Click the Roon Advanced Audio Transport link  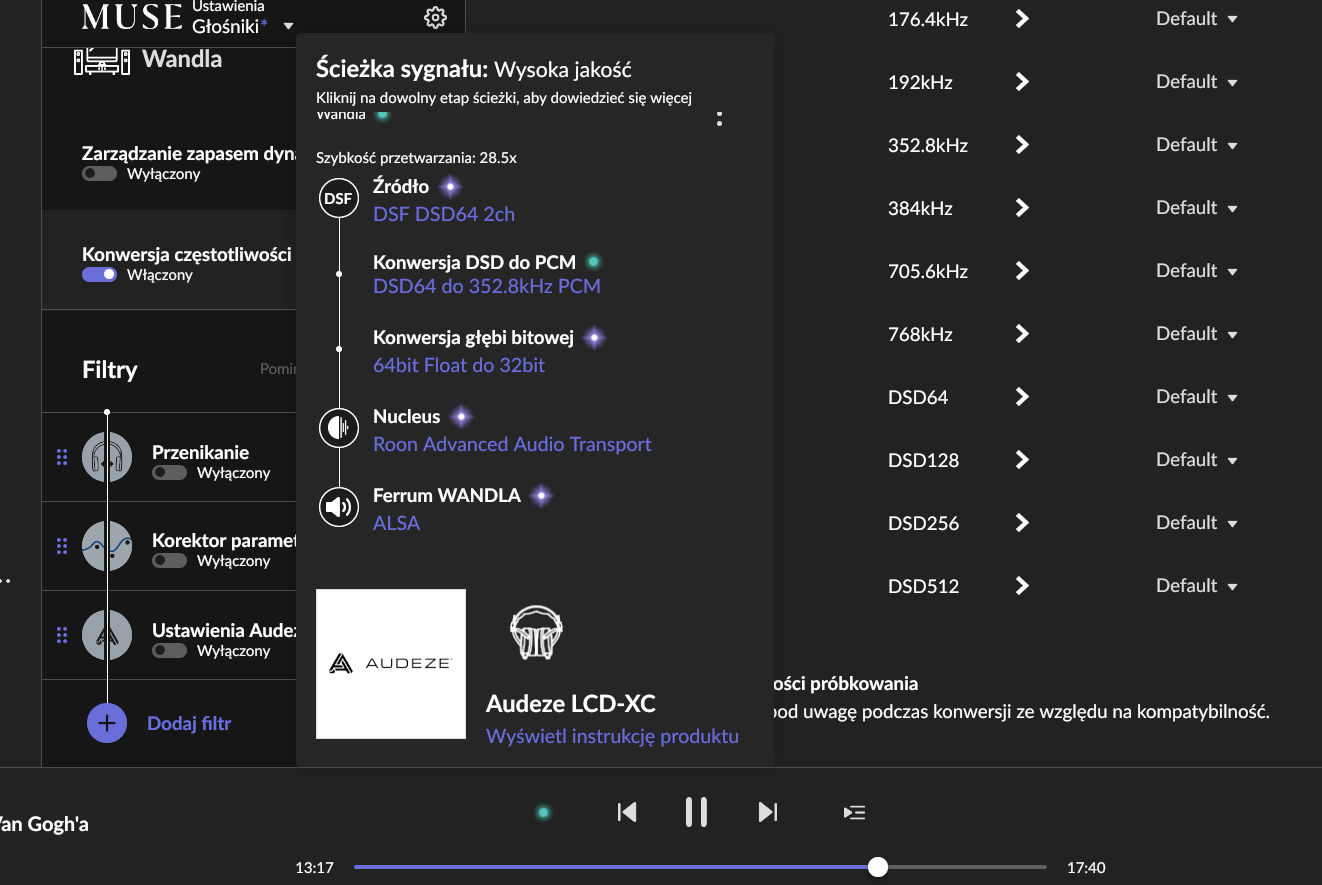tap(512, 444)
